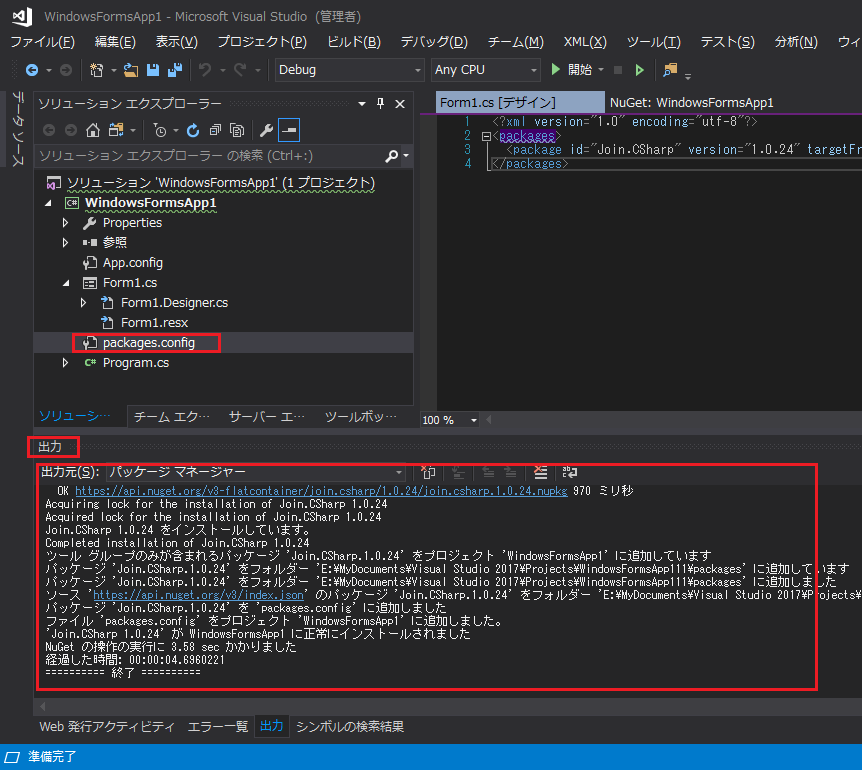This screenshot has height=770, width=862.
Task: Open the Debug configuration dropdown
Action: [348, 70]
